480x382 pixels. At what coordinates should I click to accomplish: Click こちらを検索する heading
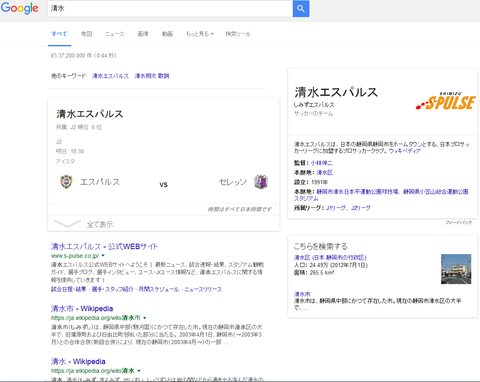click(x=321, y=246)
